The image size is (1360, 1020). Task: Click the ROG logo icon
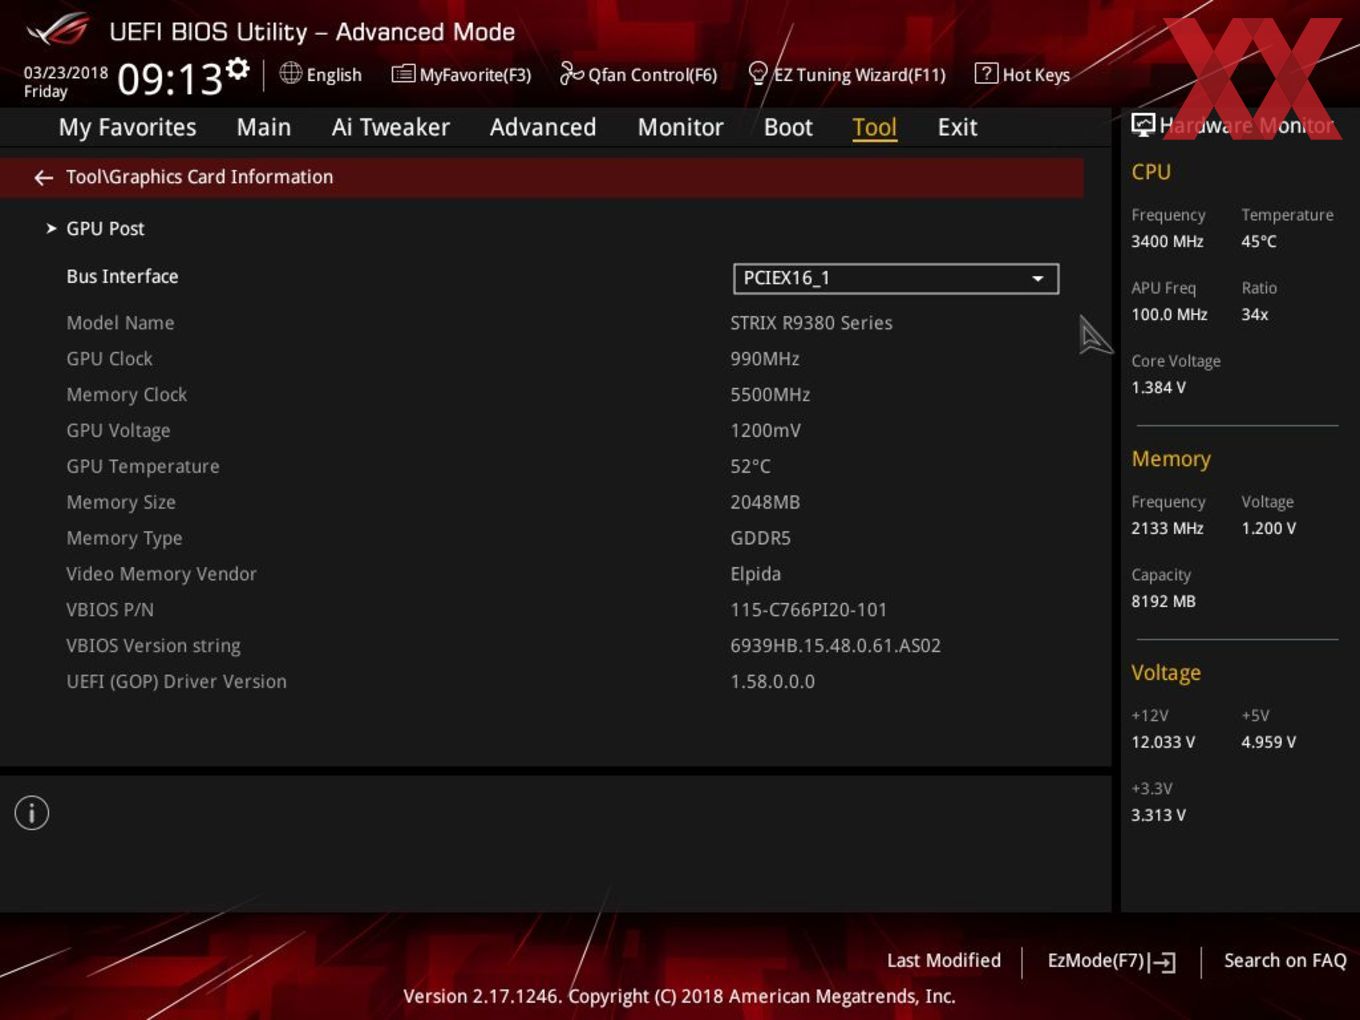point(57,30)
